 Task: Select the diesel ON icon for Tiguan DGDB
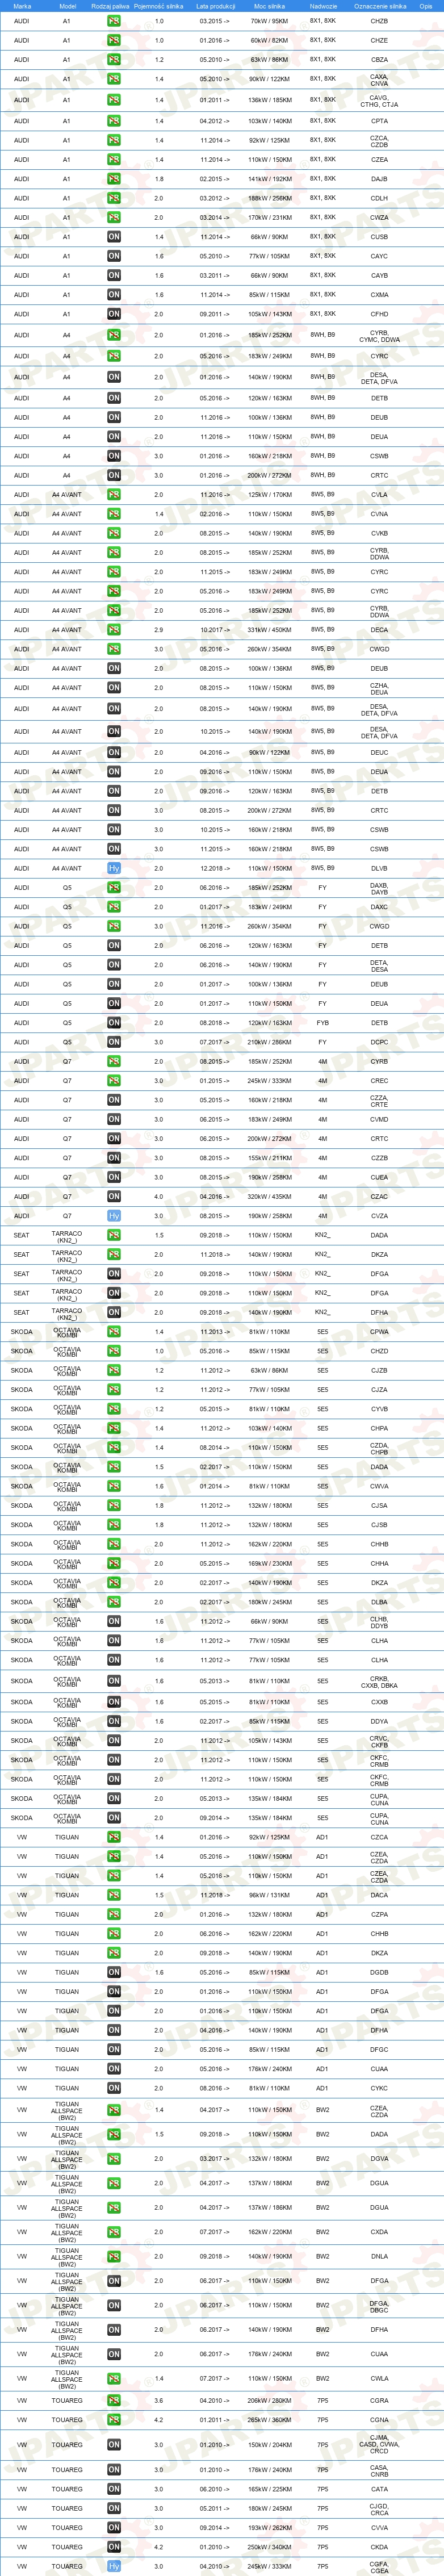tap(114, 1973)
